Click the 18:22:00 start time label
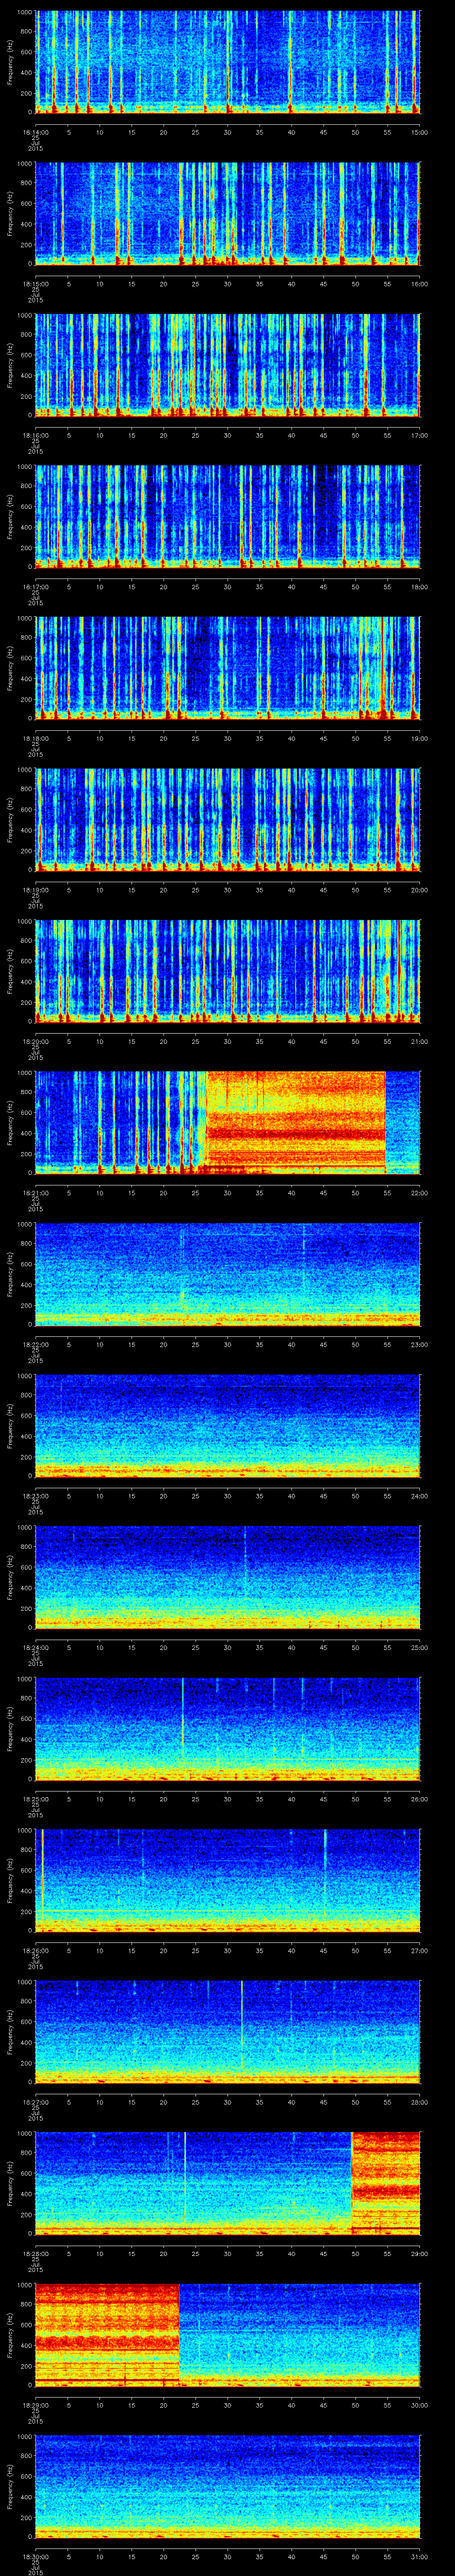 point(35,1344)
